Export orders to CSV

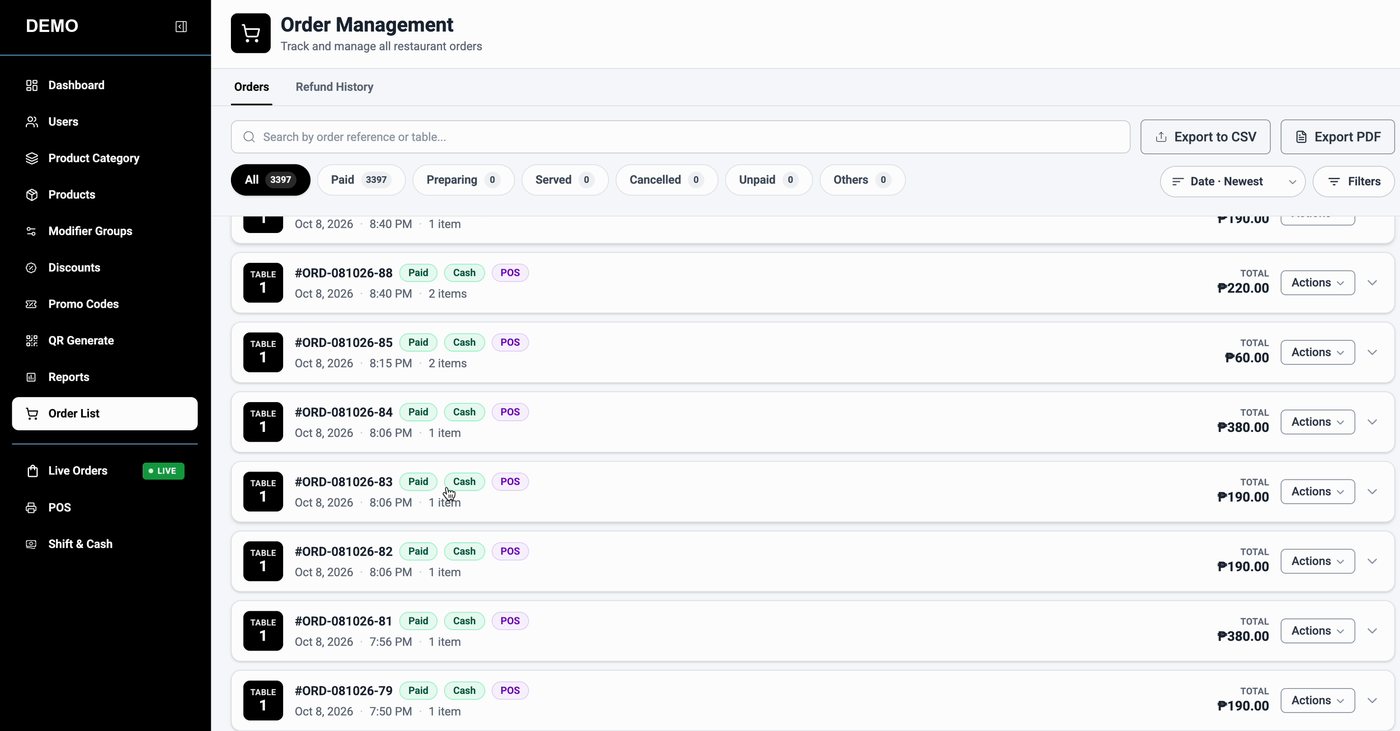(x=1205, y=137)
